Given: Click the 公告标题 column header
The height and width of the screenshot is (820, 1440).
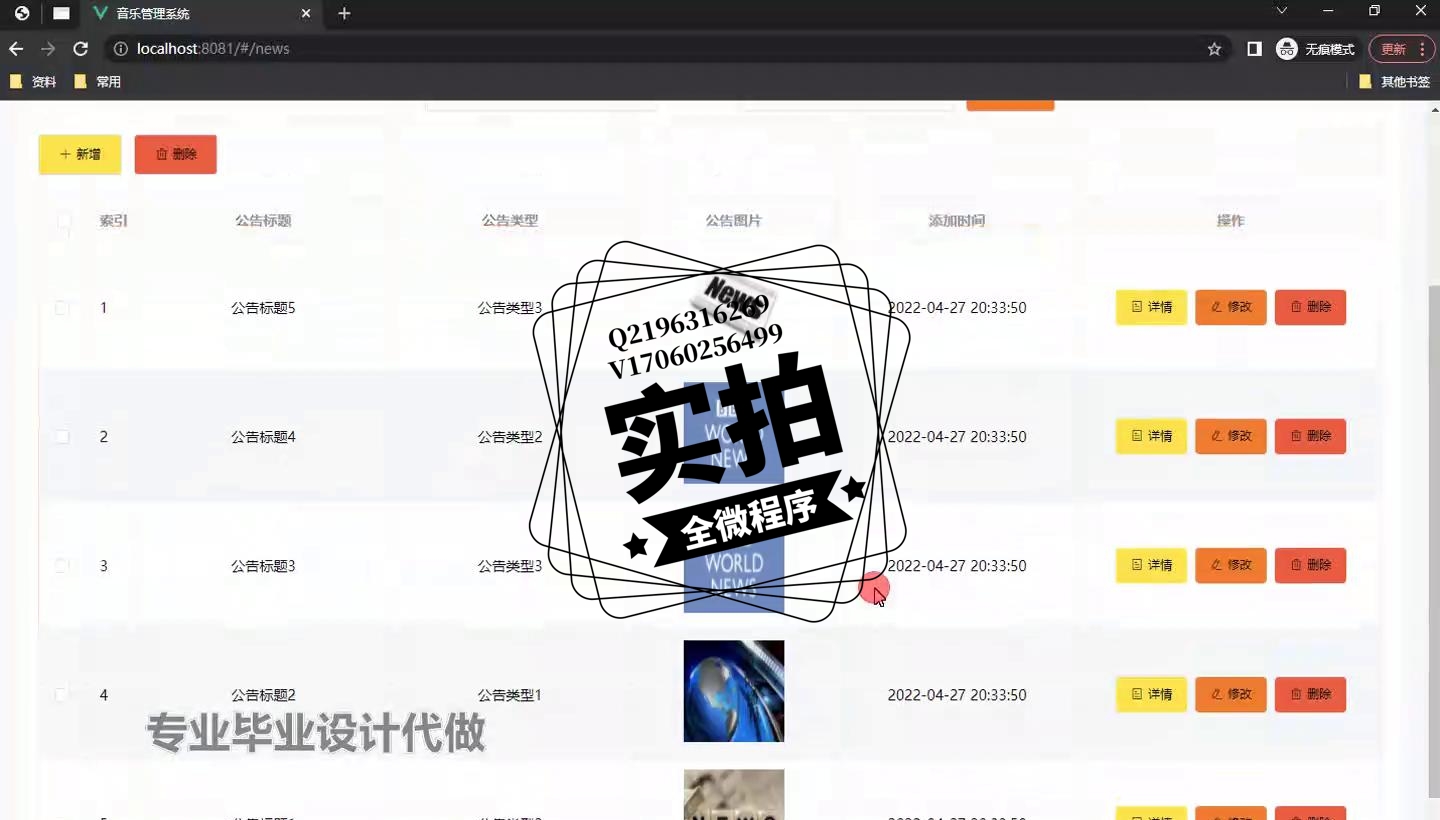Looking at the screenshot, I should click(x=263, y=221).
